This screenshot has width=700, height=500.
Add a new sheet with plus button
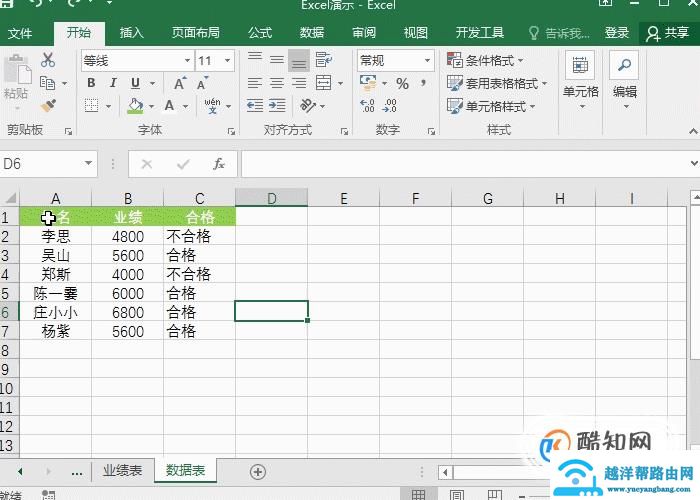258,471
